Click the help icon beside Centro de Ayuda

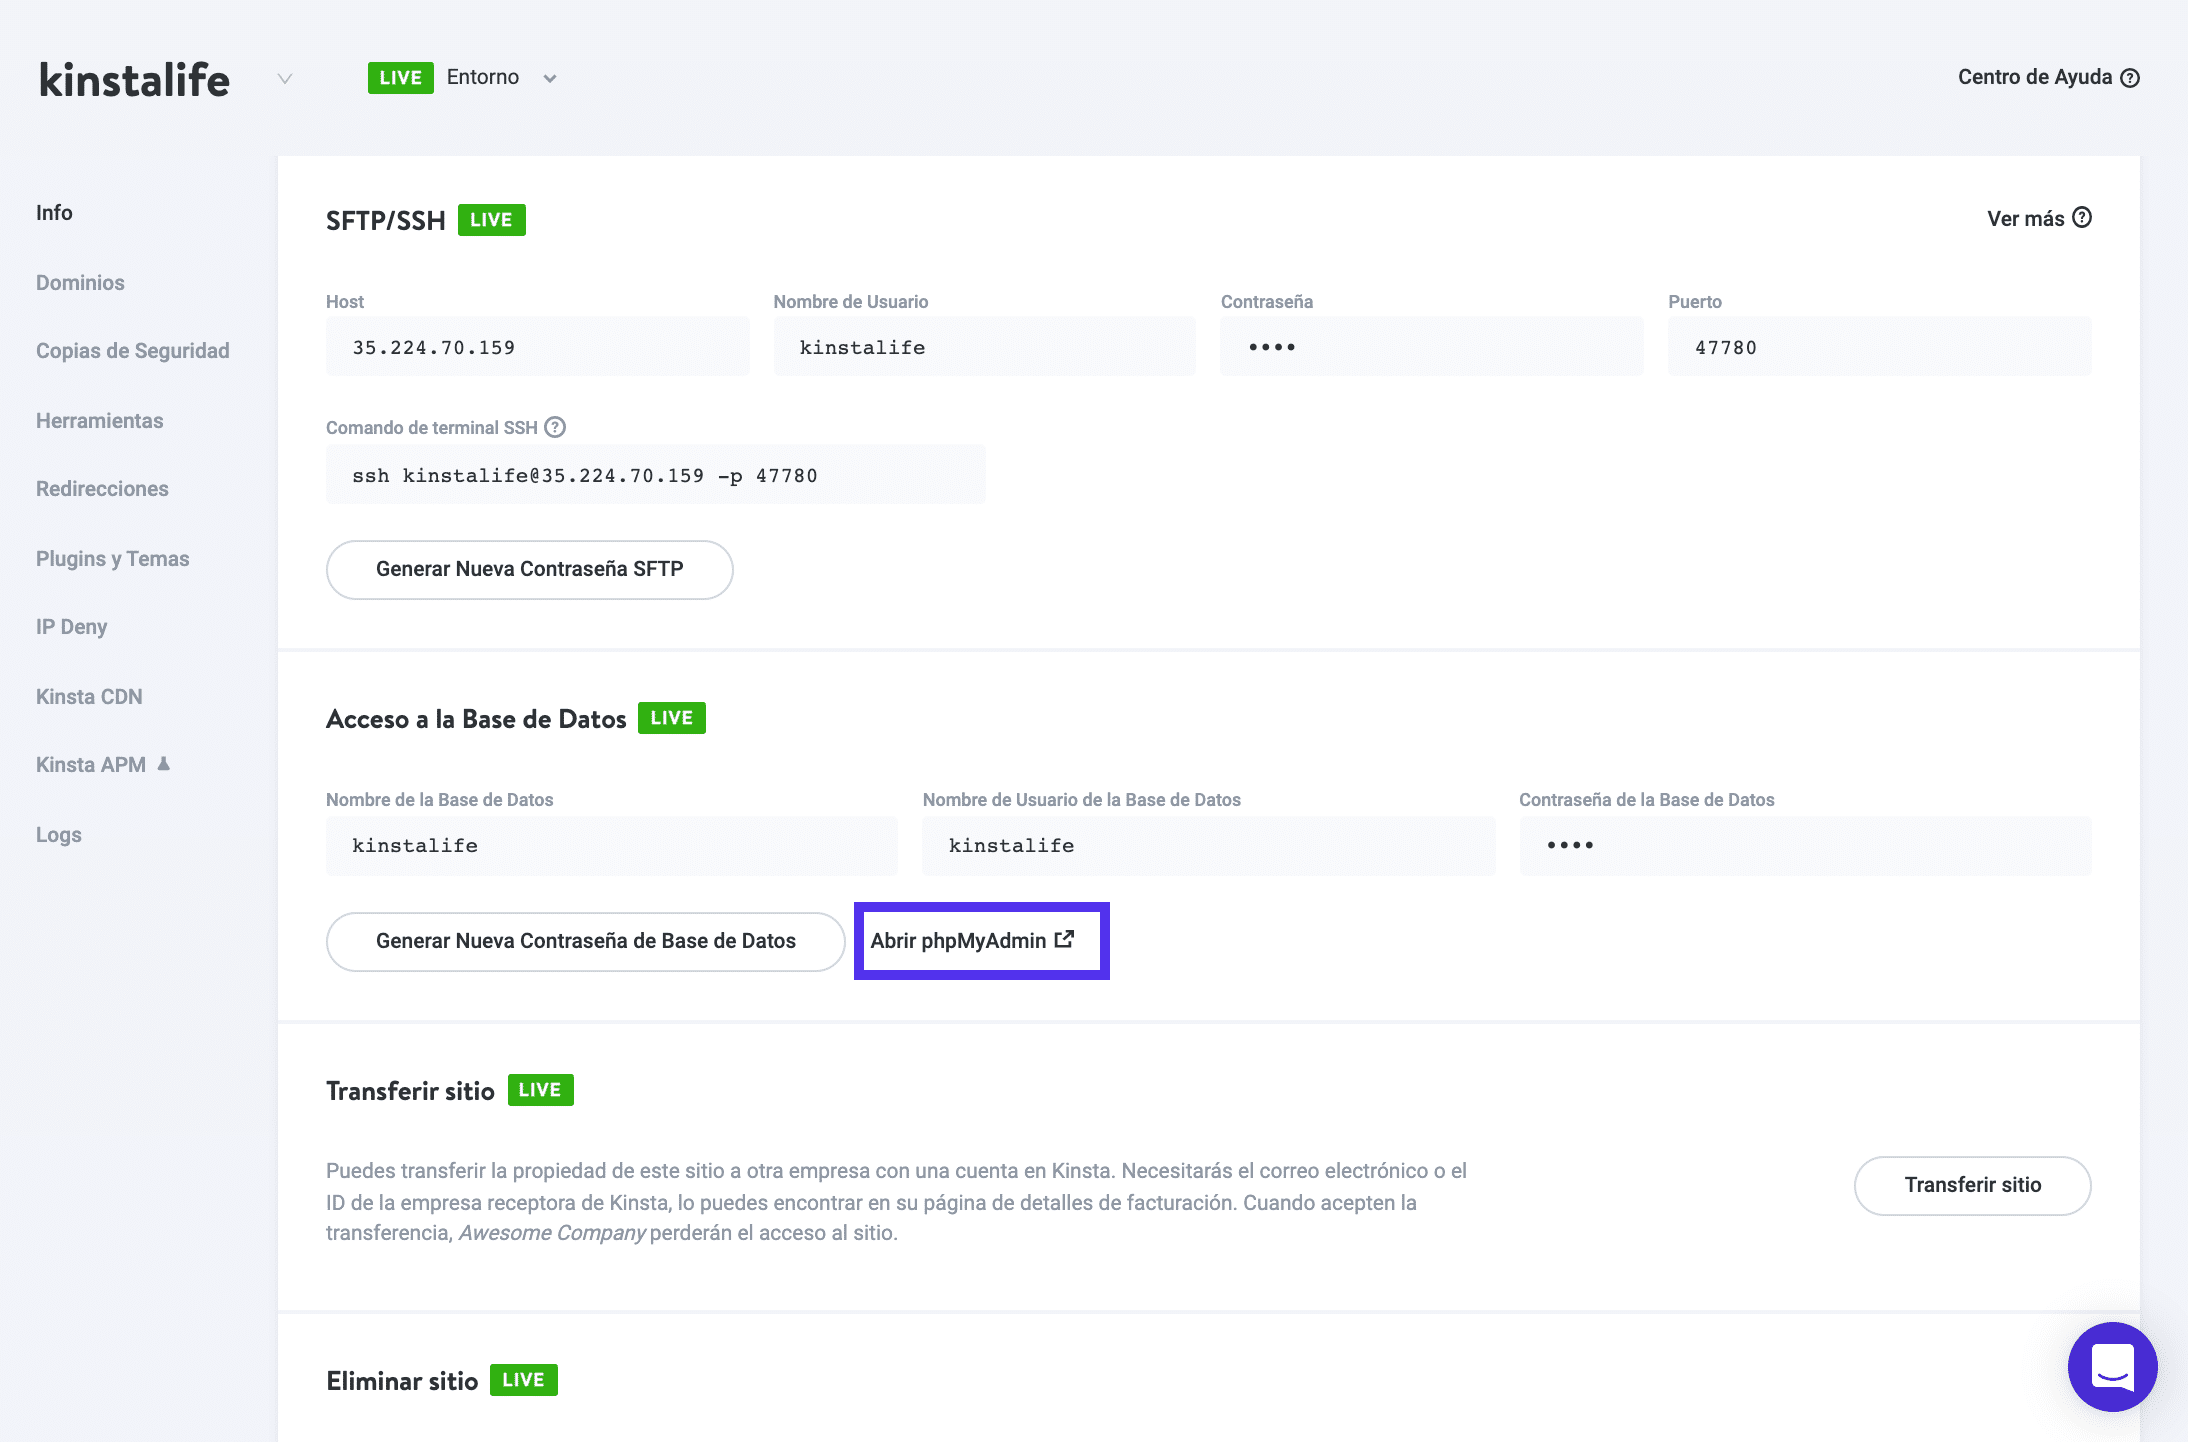pyautogui.click(x=2131, y=77)
